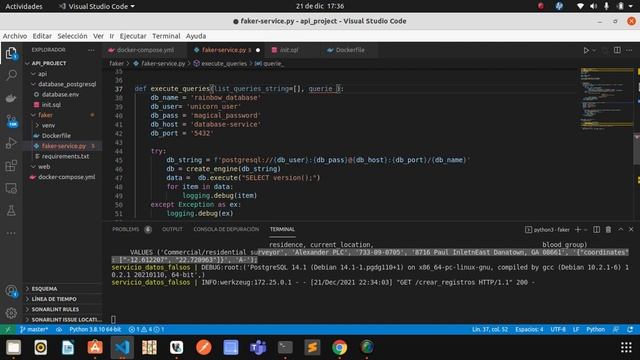Open the Explorer view in activity bar
This screenshot has height=360, width=640.
11,53
